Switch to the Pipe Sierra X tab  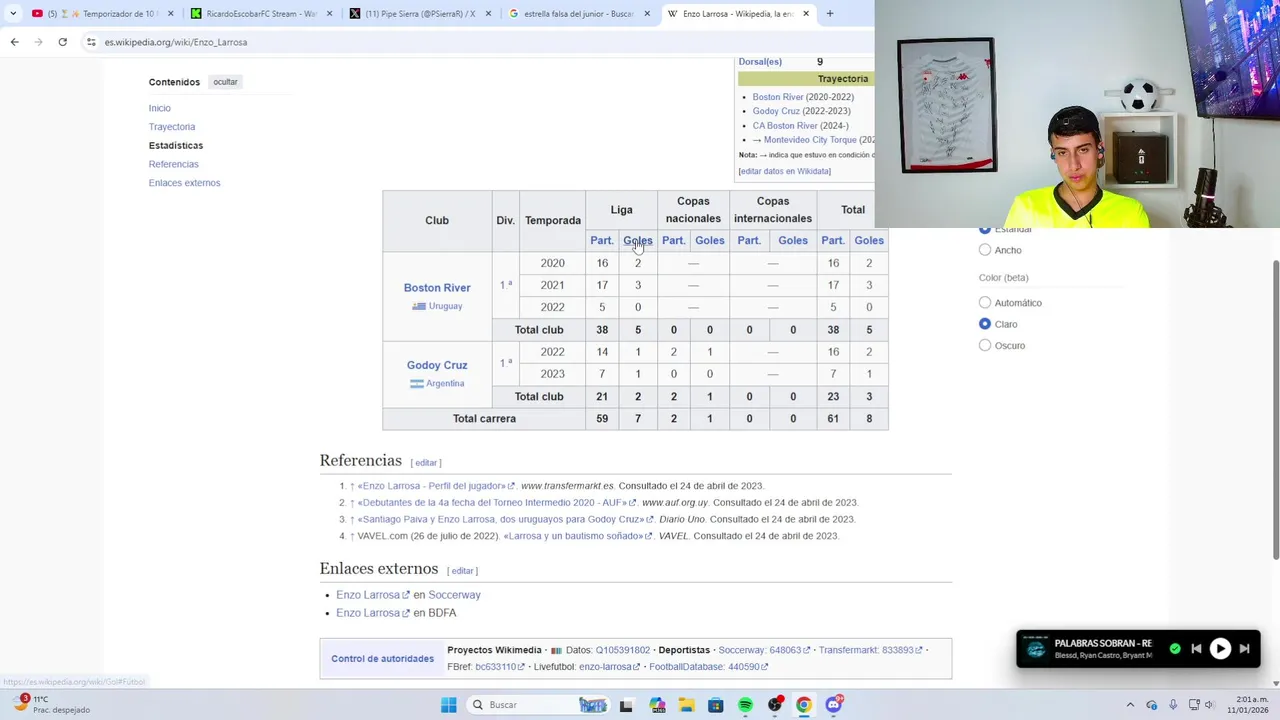(x=420, y=14)
